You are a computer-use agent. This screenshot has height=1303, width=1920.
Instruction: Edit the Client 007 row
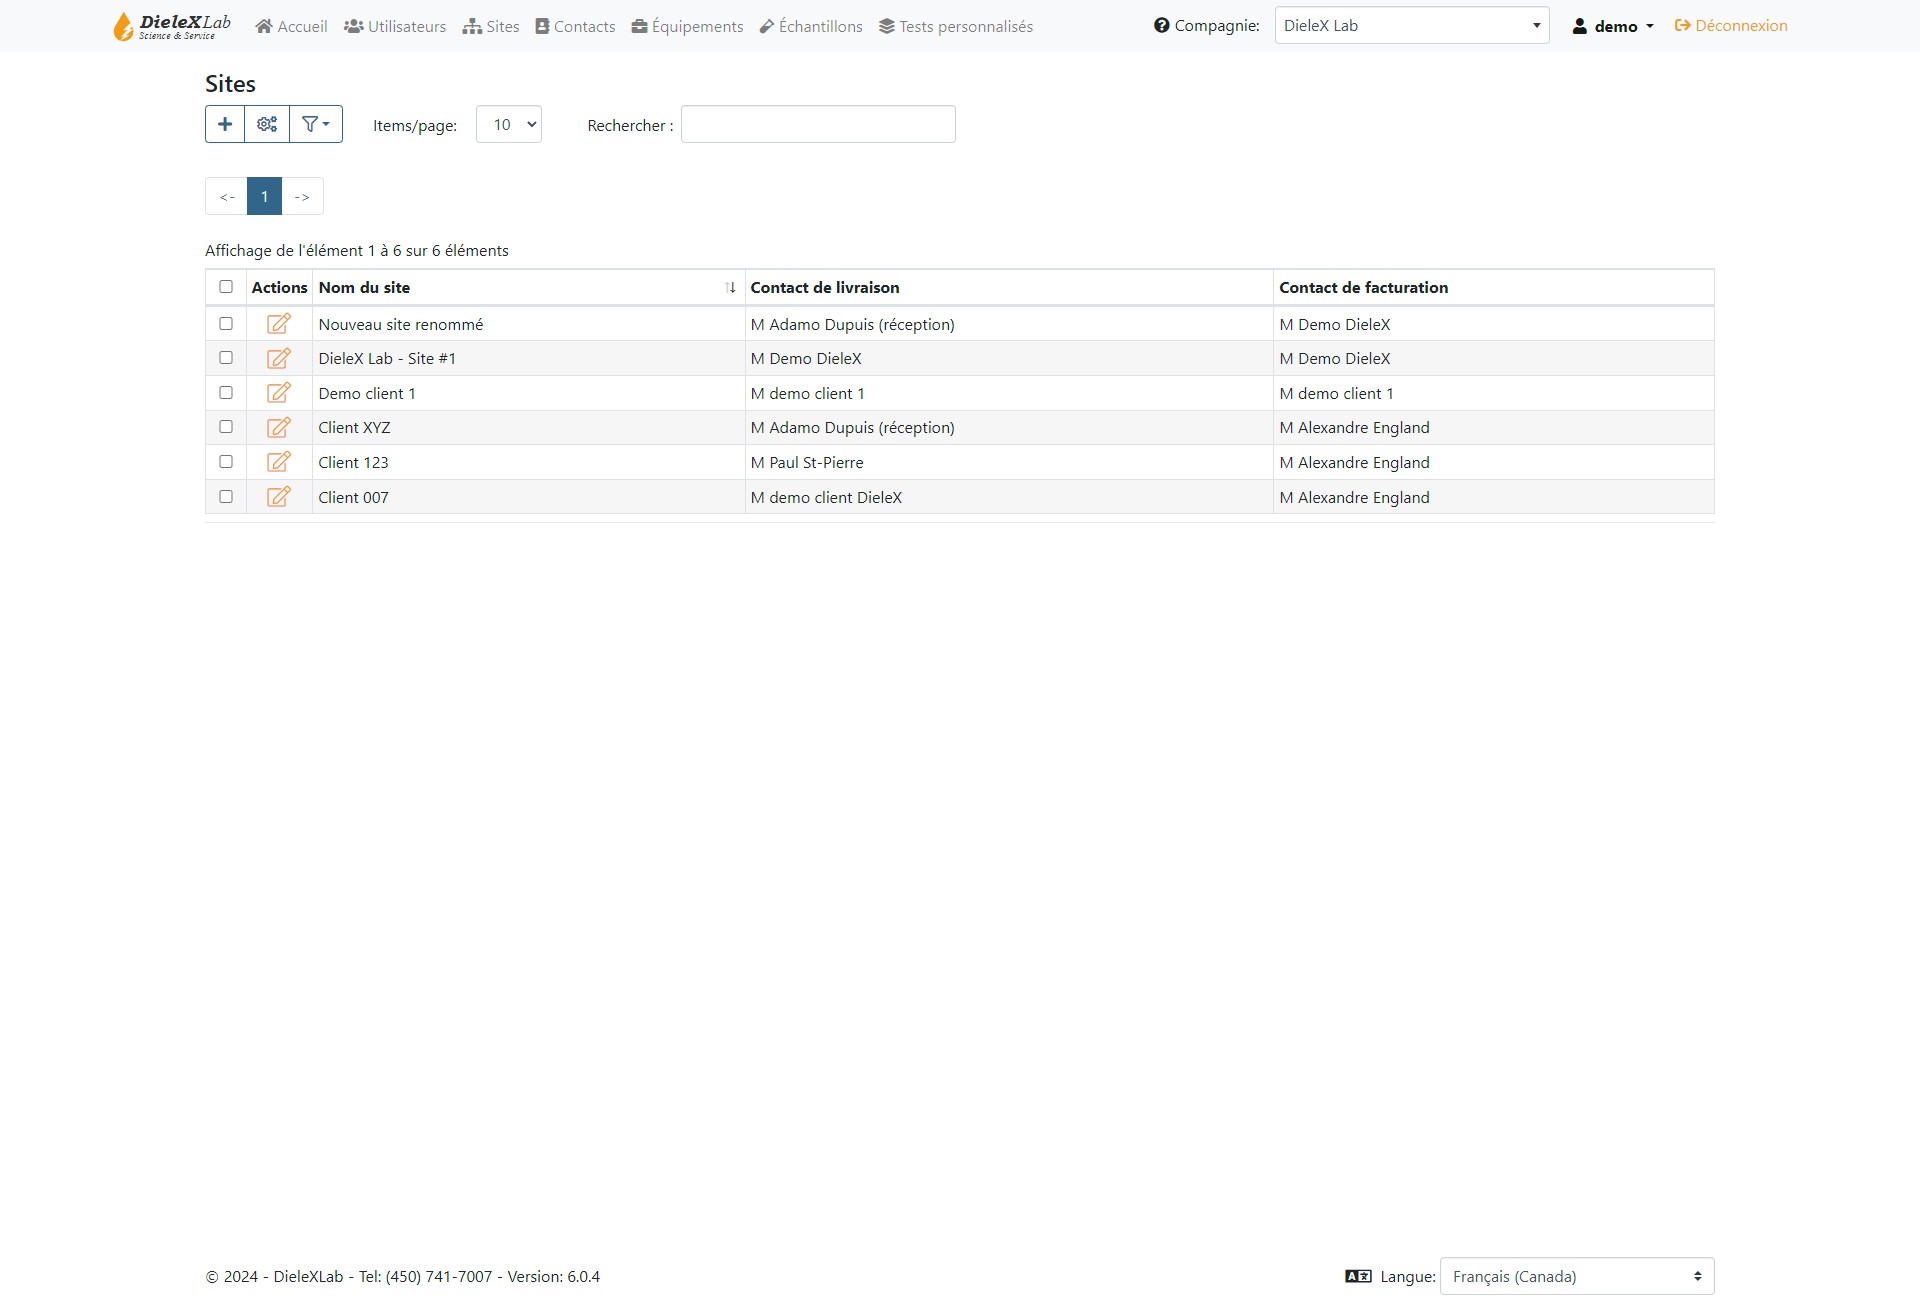click(x=279, y=497)
